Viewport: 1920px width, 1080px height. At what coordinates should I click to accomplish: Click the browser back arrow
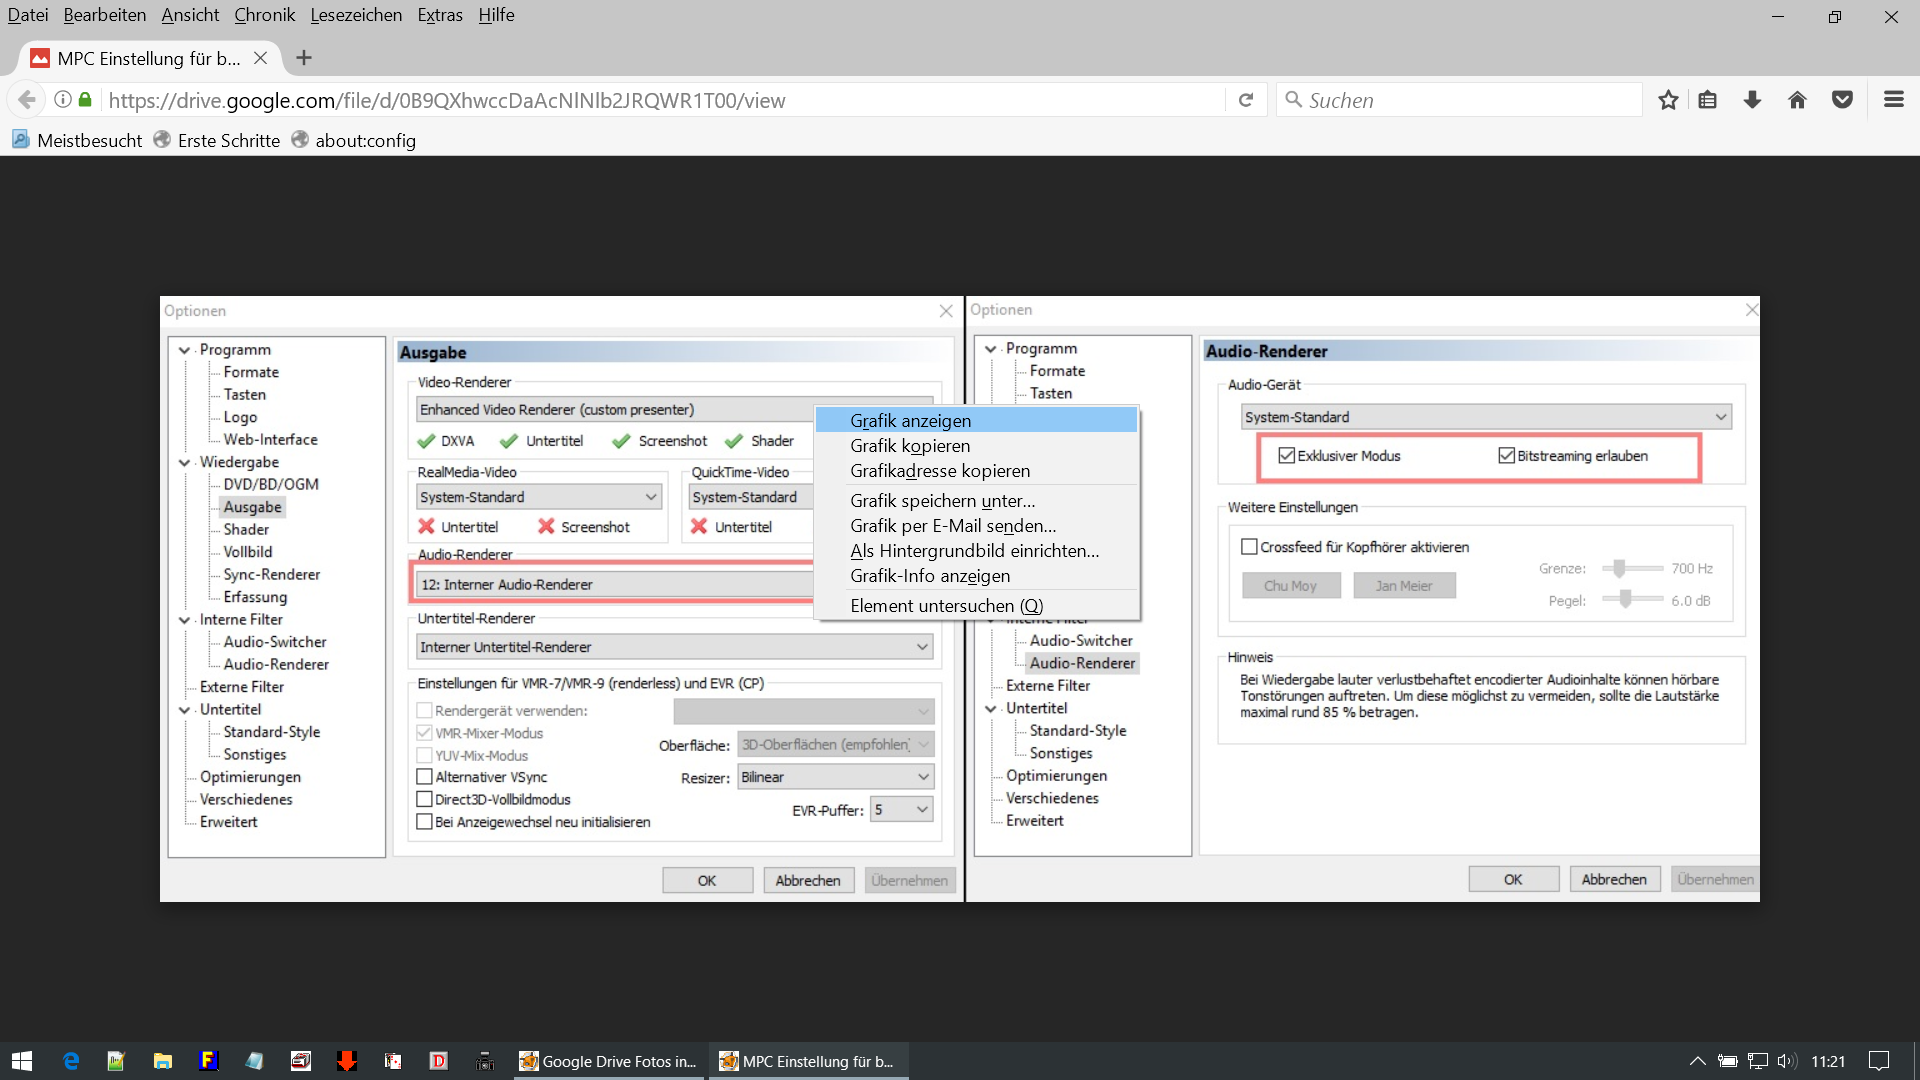(27, 100)
